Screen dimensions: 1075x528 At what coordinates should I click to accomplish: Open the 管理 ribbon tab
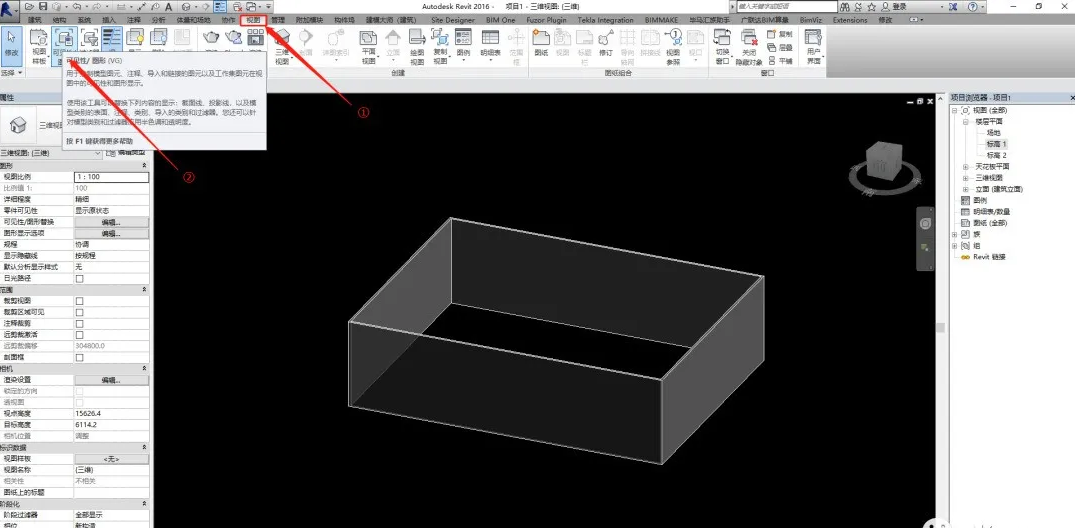278,20
